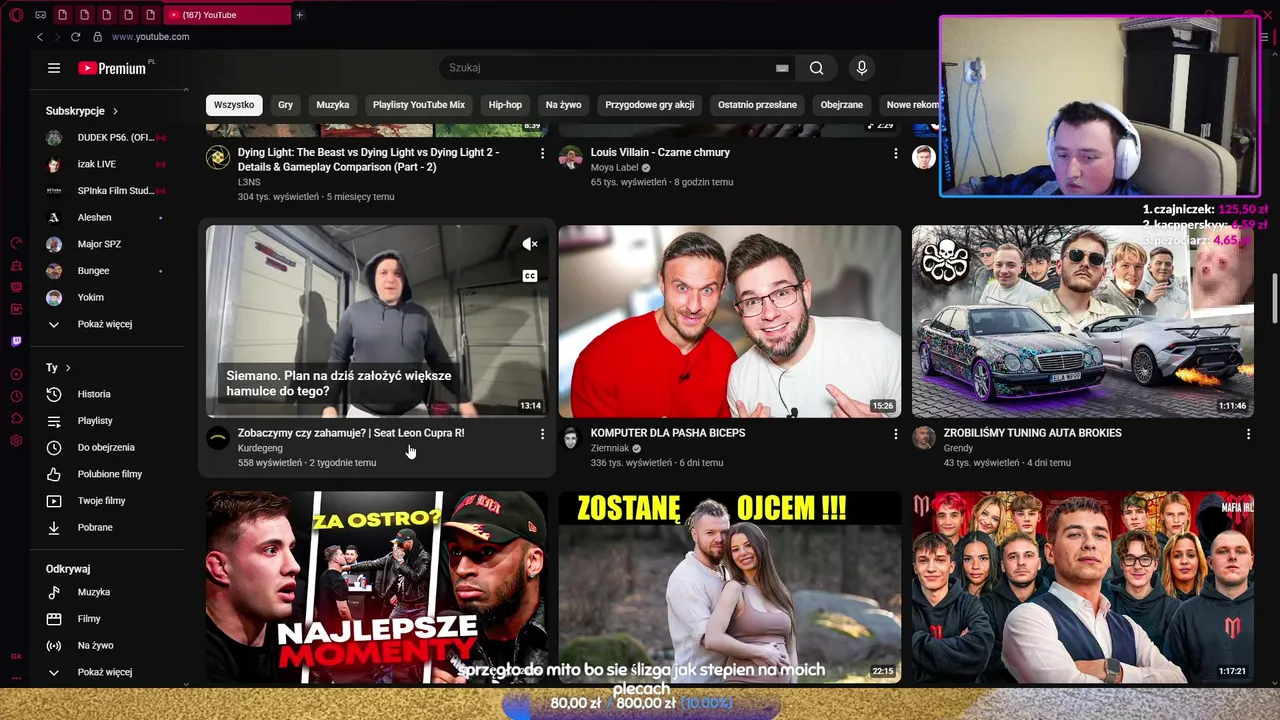
Task: Select the Przygodowe gry akcji chip
Action: pyautogui.click(x=650, y=105)
